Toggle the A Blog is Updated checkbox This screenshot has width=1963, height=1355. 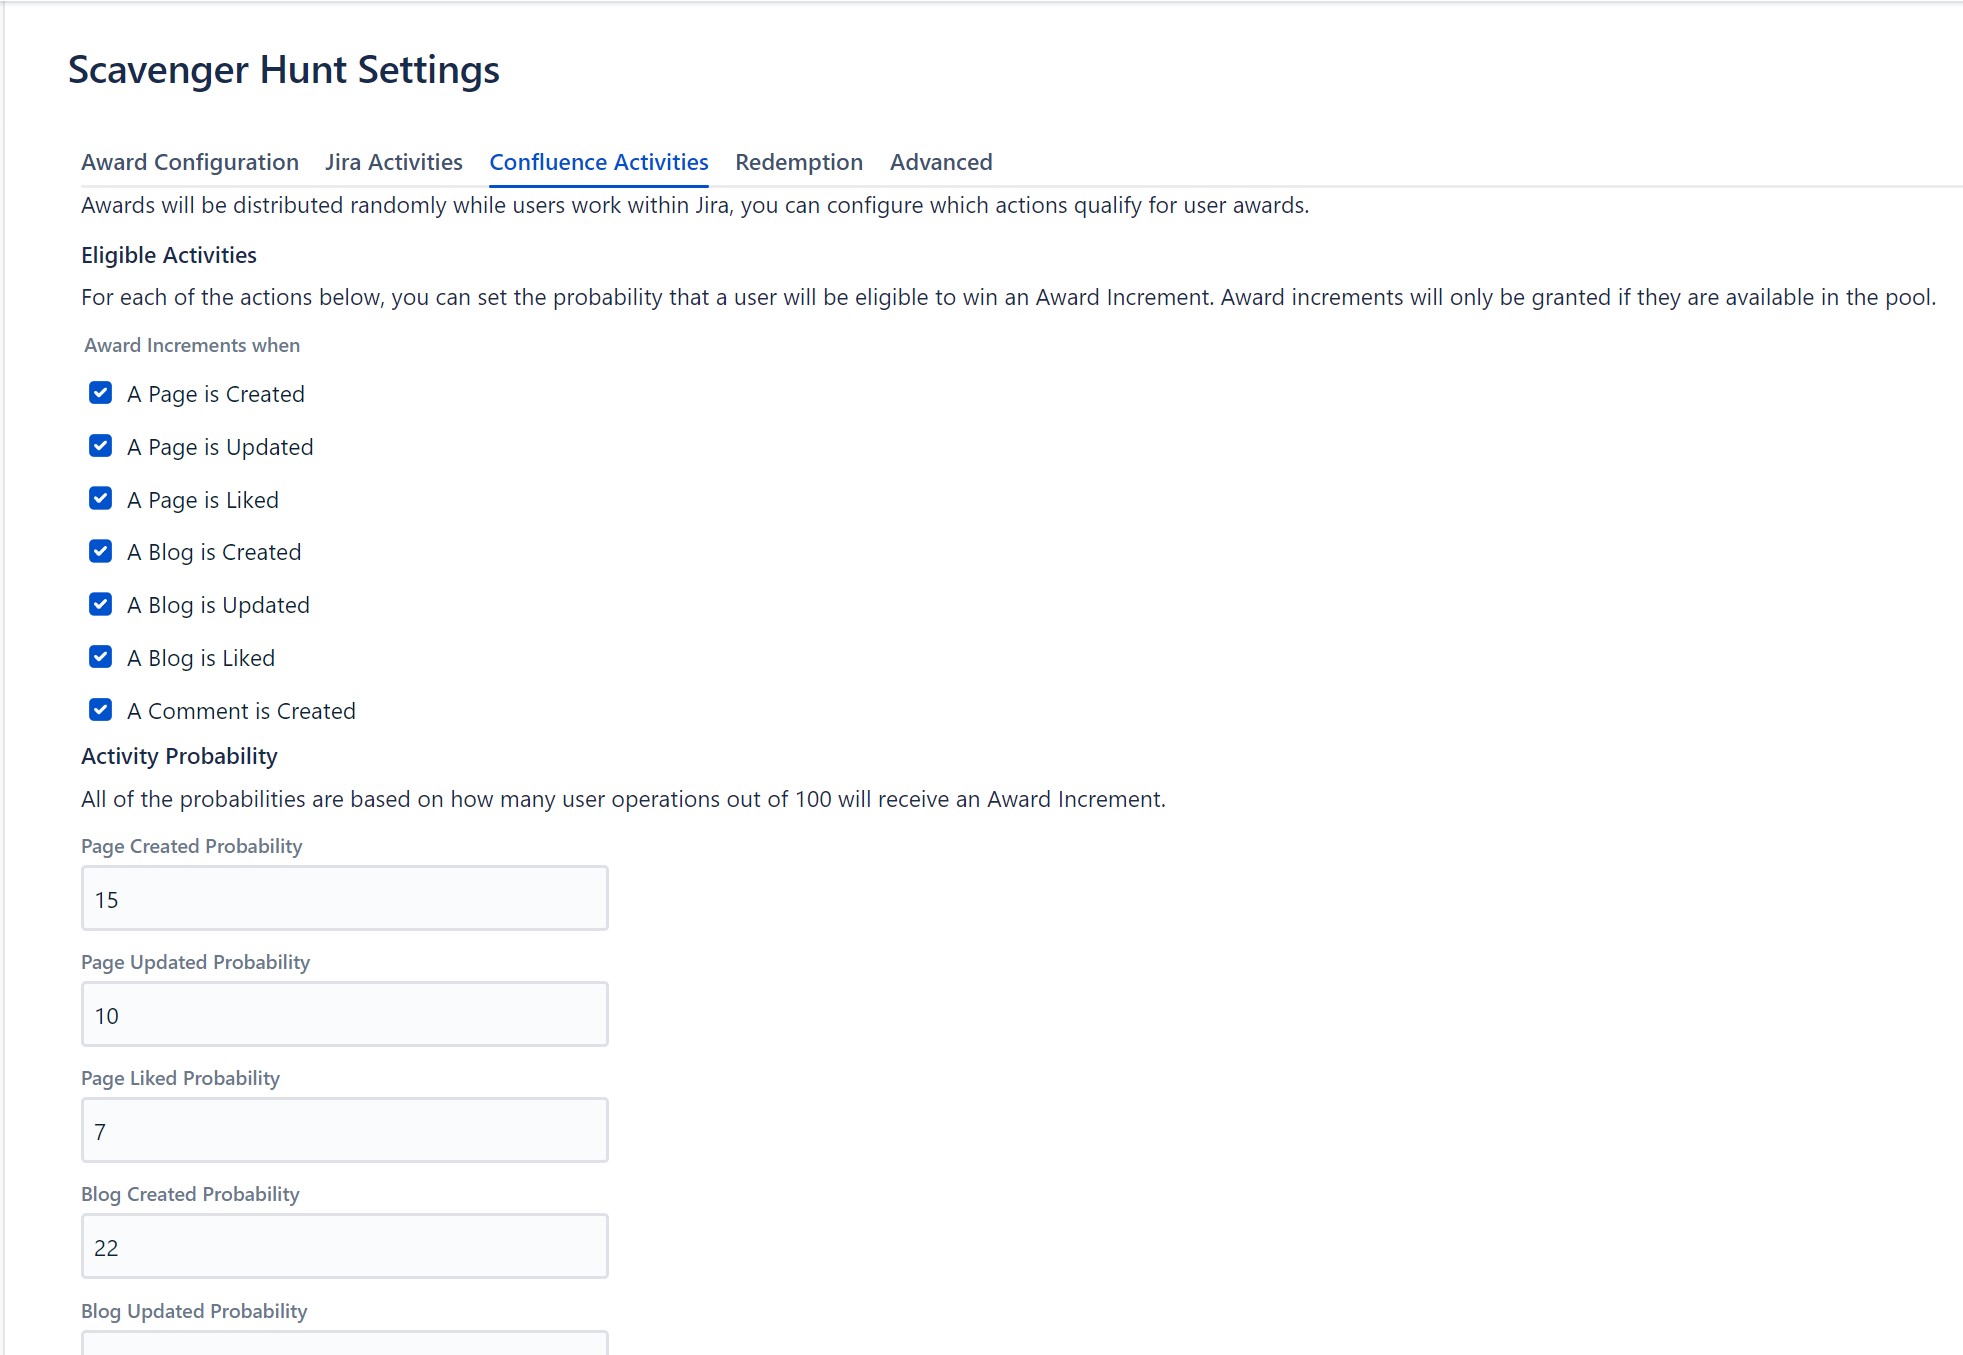tap(100, 604)
